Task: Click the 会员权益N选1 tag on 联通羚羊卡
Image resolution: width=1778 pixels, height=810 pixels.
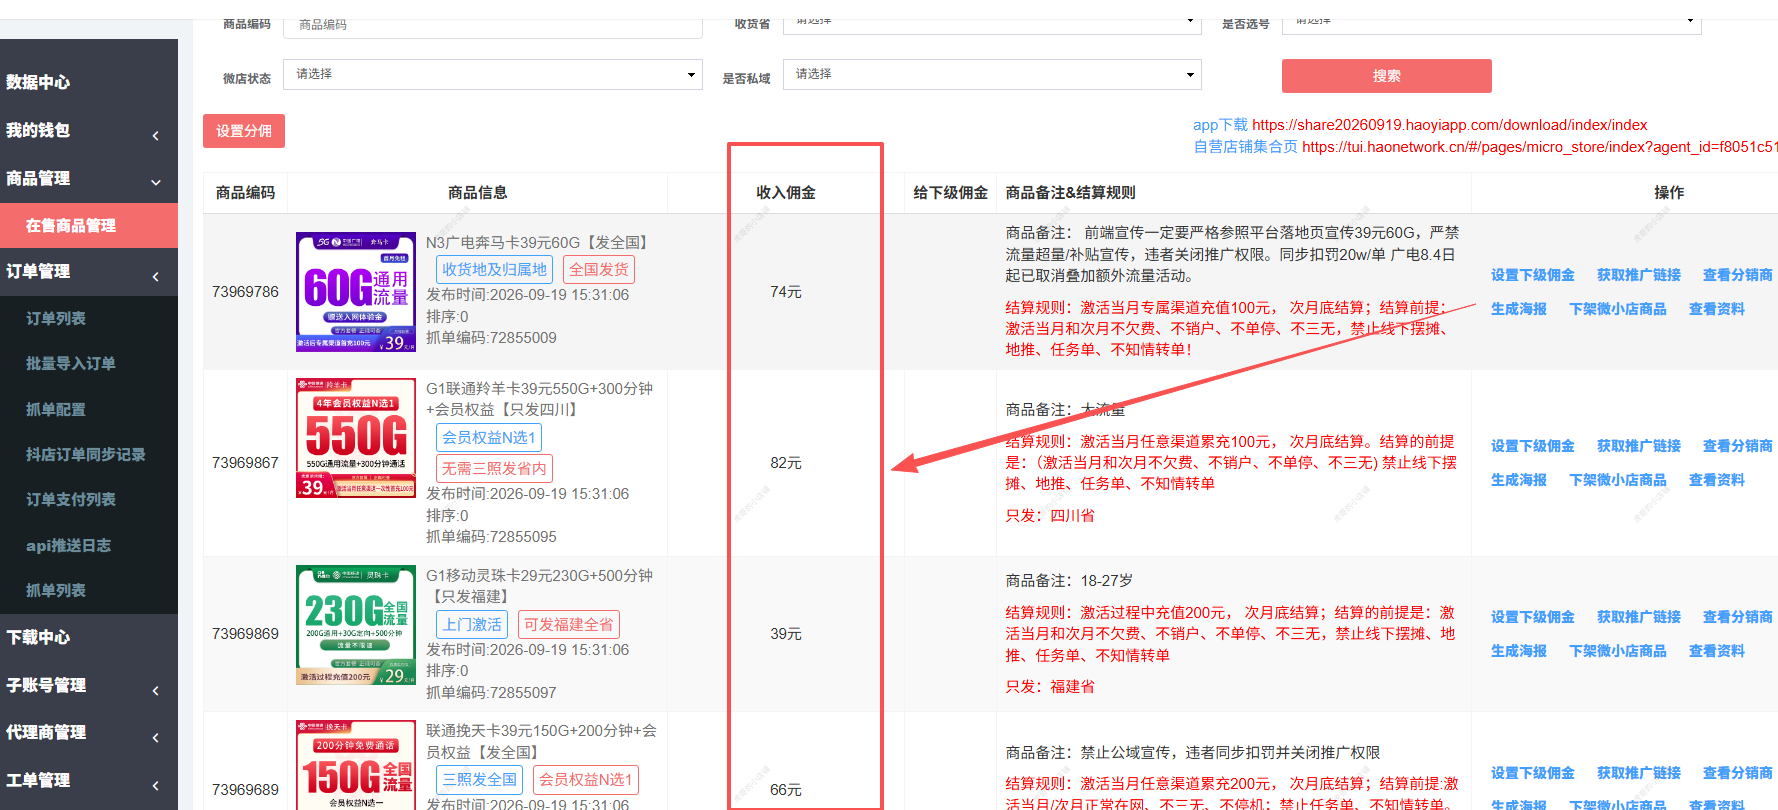Action: pyautogui.click(x=489, y=437)
